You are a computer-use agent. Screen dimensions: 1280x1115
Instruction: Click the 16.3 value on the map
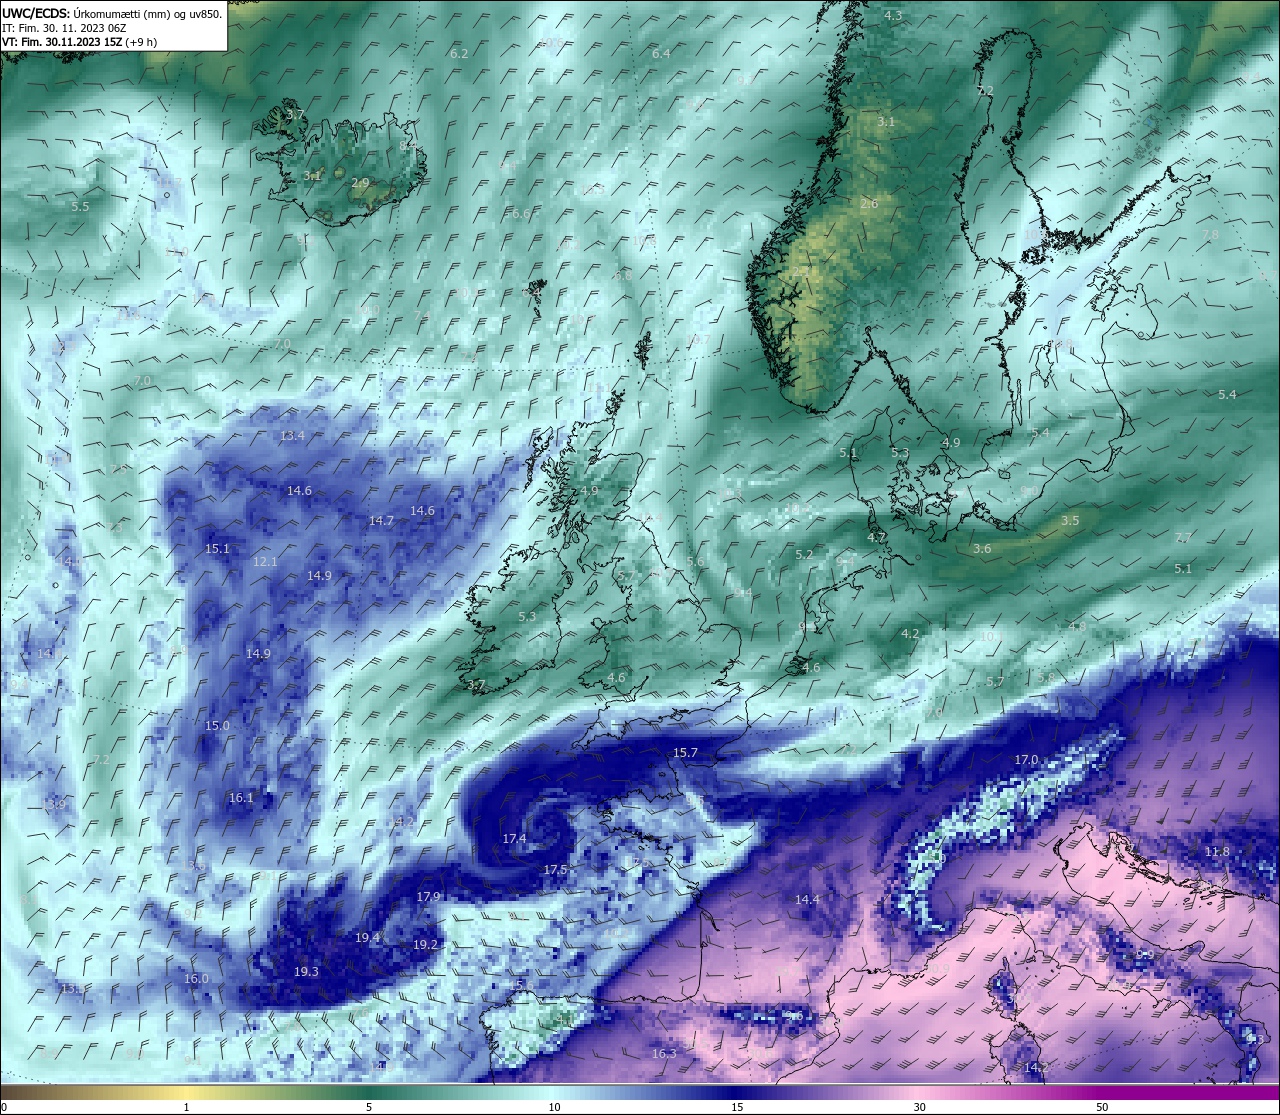click(664, 1053)
